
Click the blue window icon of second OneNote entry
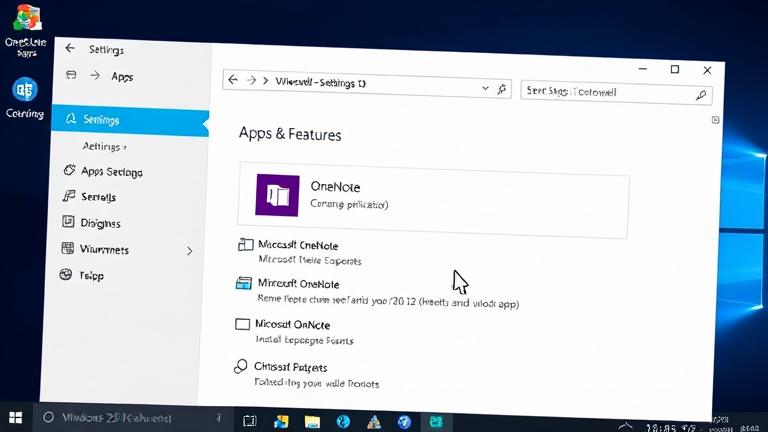[x=243, y=283]
